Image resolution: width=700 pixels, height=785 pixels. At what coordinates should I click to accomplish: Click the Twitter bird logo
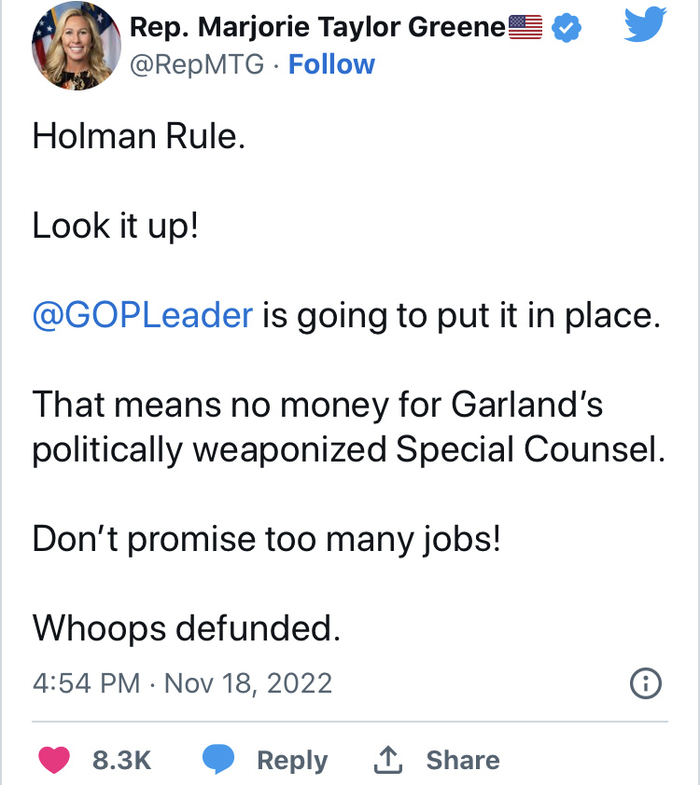point(646,26)
